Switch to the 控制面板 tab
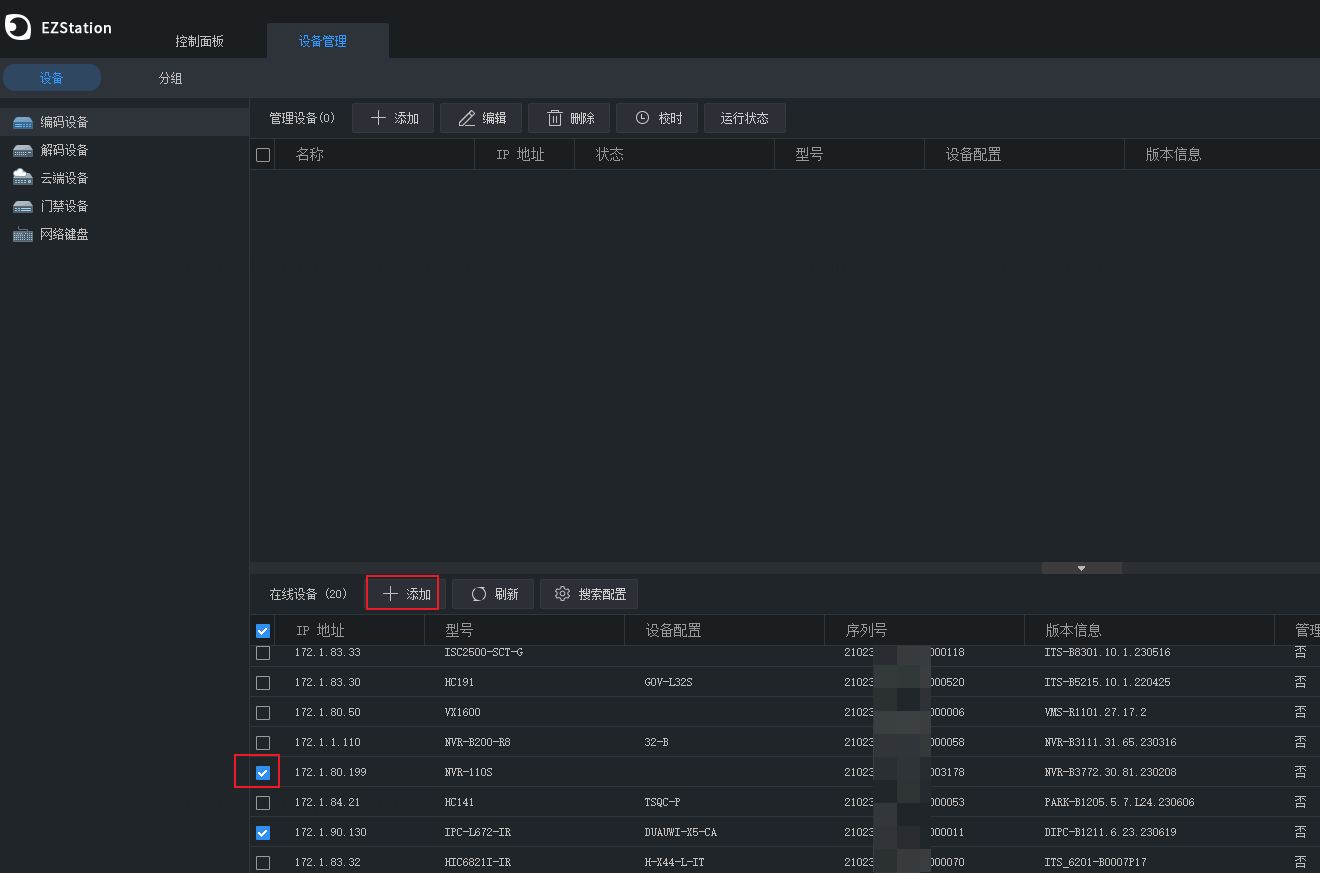1320x873 pixels. tap(200, 41)
